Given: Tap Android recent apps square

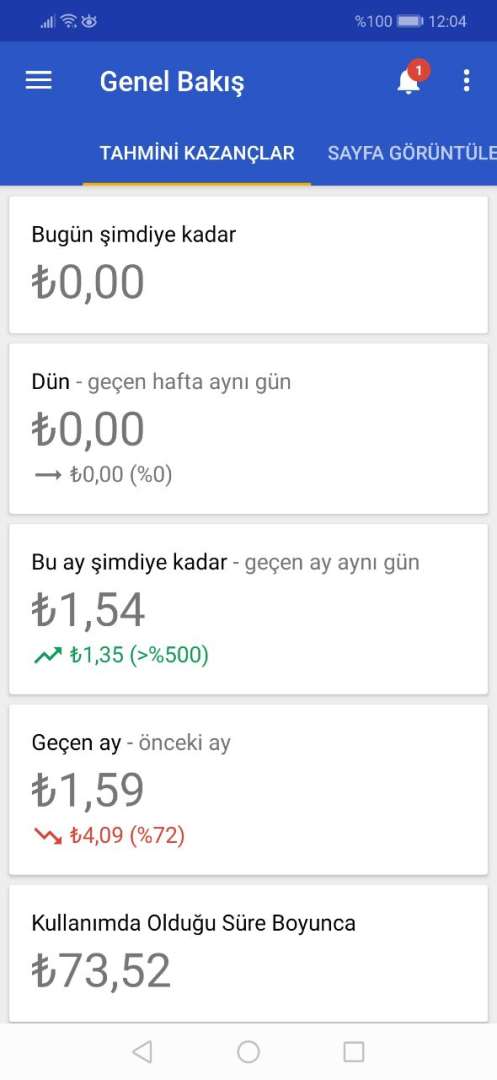Looking at the screenshot, I should 354,1052.
